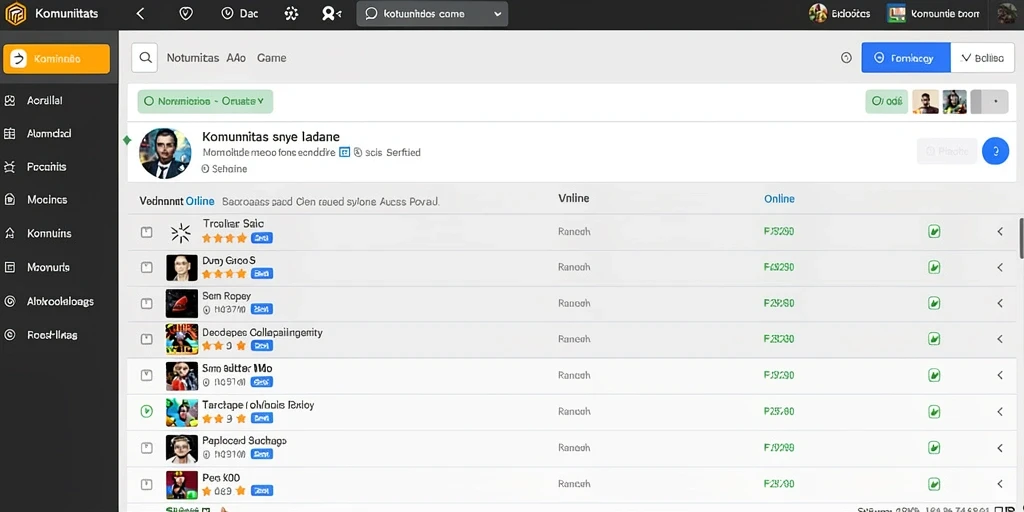Image resolution: width=1024 pixels, height=512 pixels.
Task: Expand the Paploced Suchago row chevron
Action: tap(1000, 448)
